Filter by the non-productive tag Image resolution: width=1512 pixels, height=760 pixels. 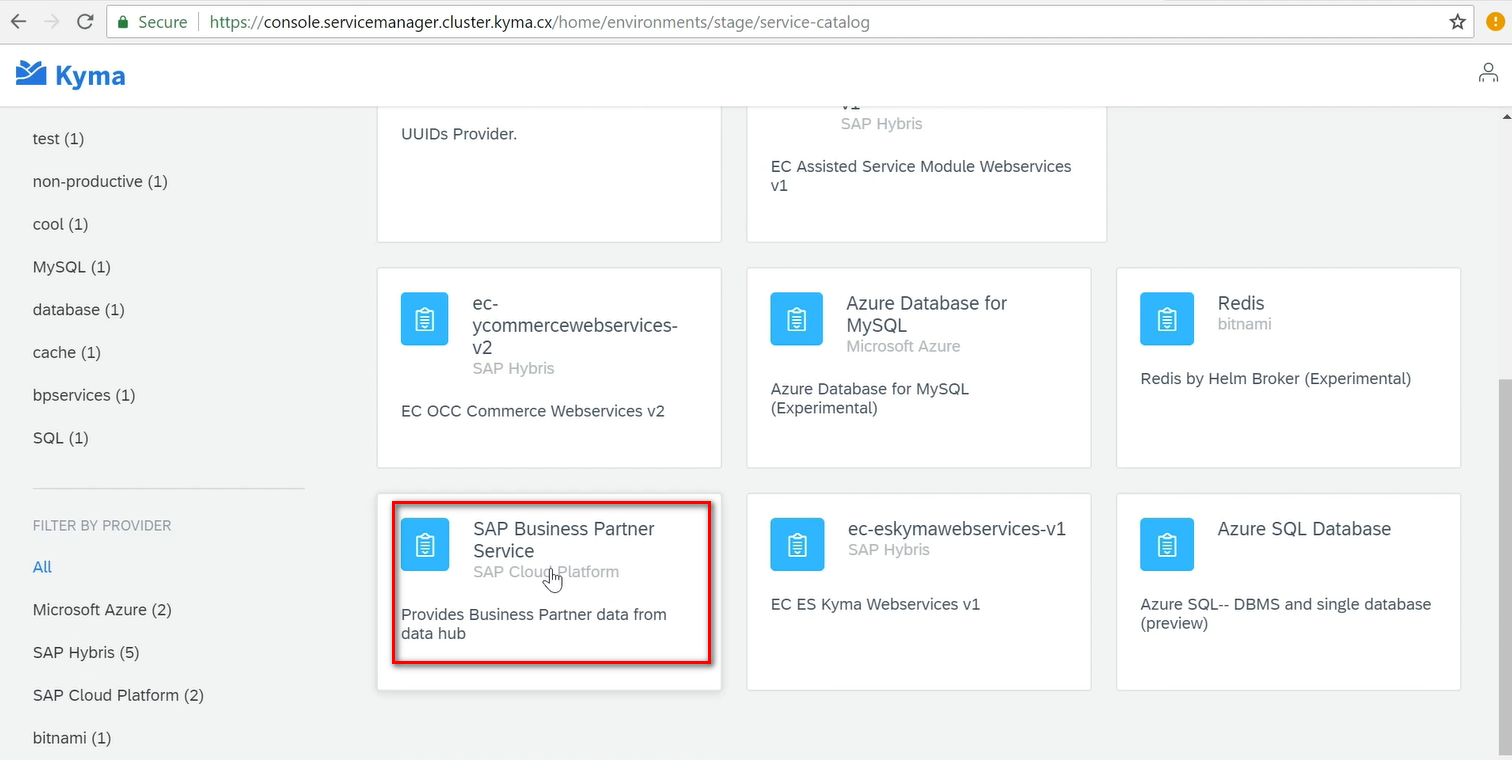pos(100,182)
